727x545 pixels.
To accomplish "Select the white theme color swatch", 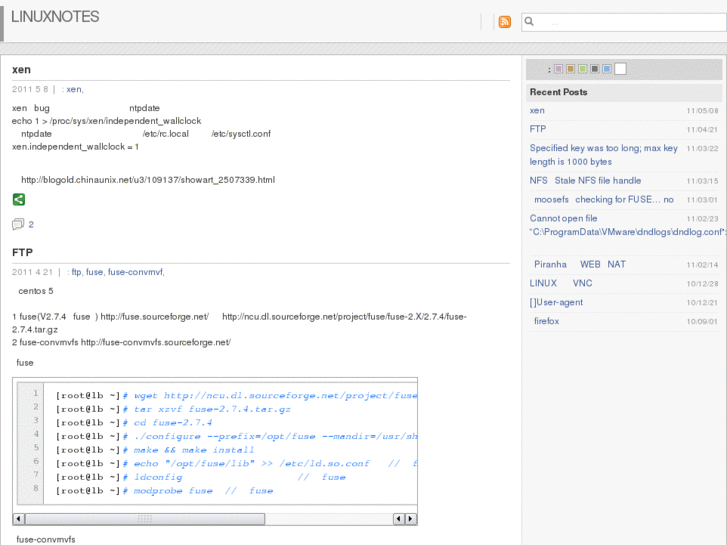I will click(x=620, y=69).
